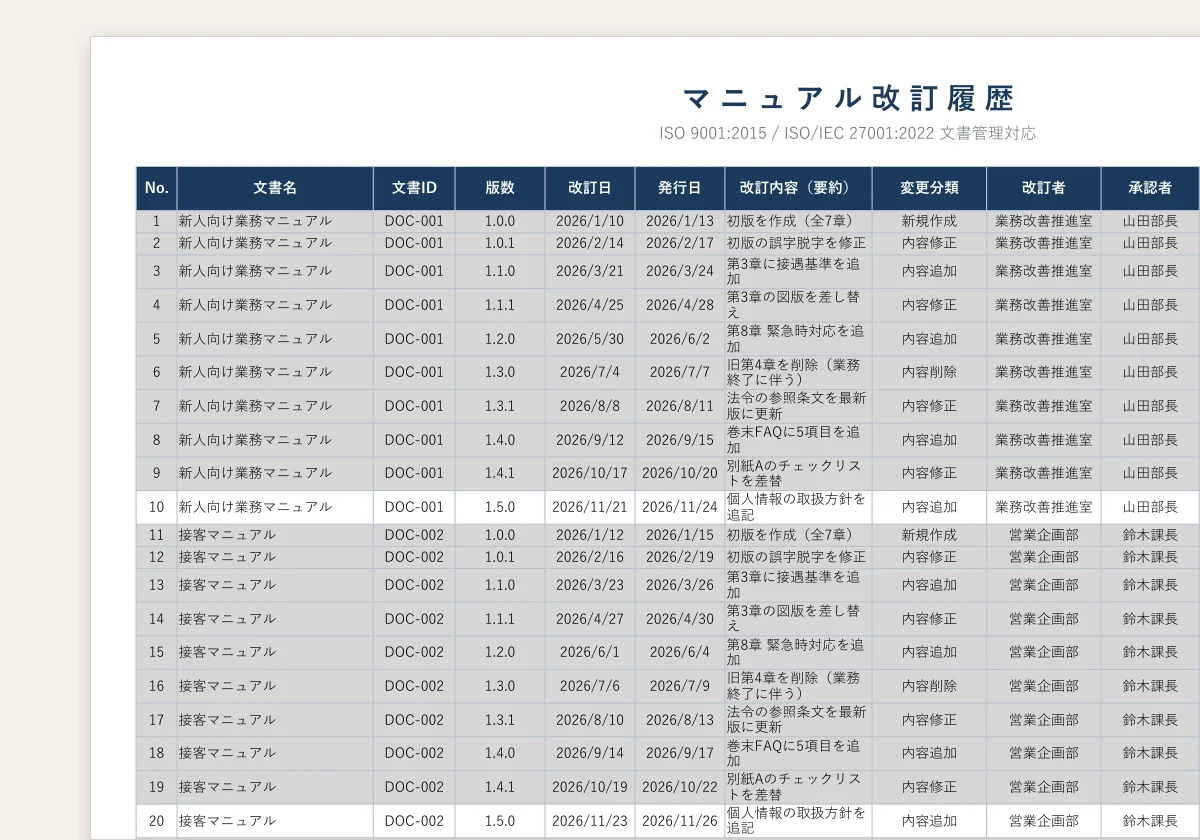Click the No. column header
The image size is (1200, 840).
point(157,188)
